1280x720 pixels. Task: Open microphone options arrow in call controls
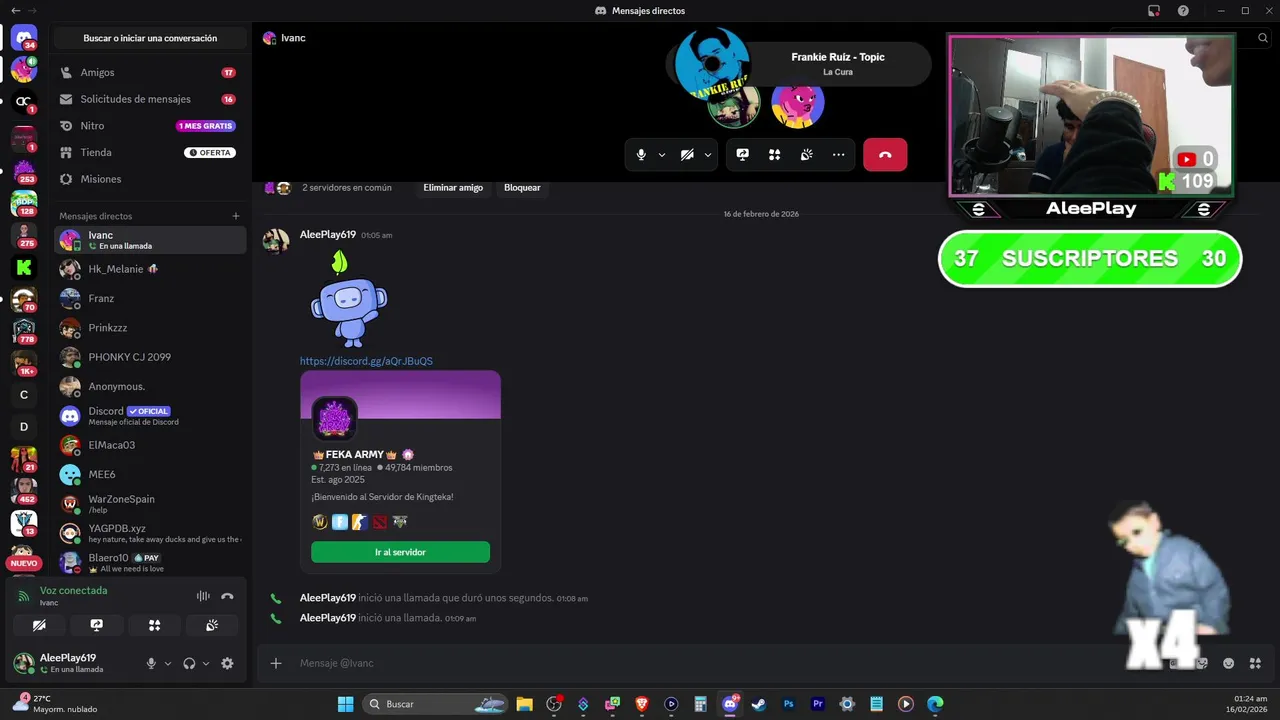point(661,155)
